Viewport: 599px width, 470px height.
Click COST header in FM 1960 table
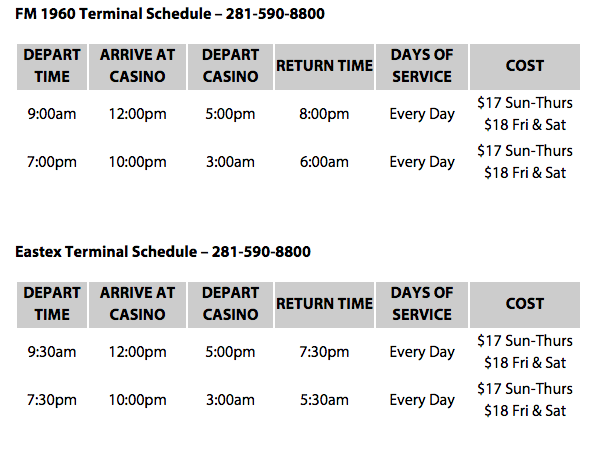pos(525,67)
